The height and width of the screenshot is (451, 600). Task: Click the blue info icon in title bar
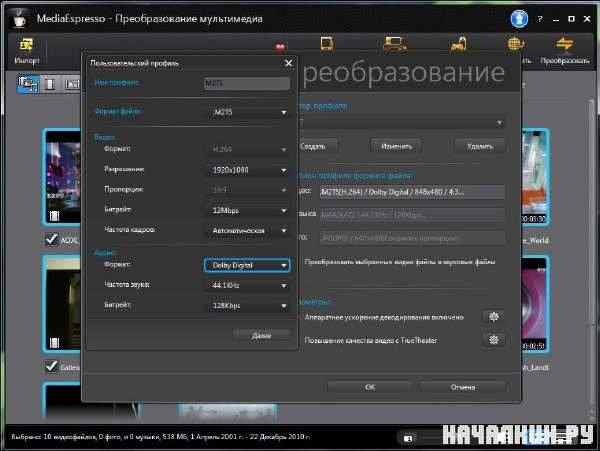(519, 18)
